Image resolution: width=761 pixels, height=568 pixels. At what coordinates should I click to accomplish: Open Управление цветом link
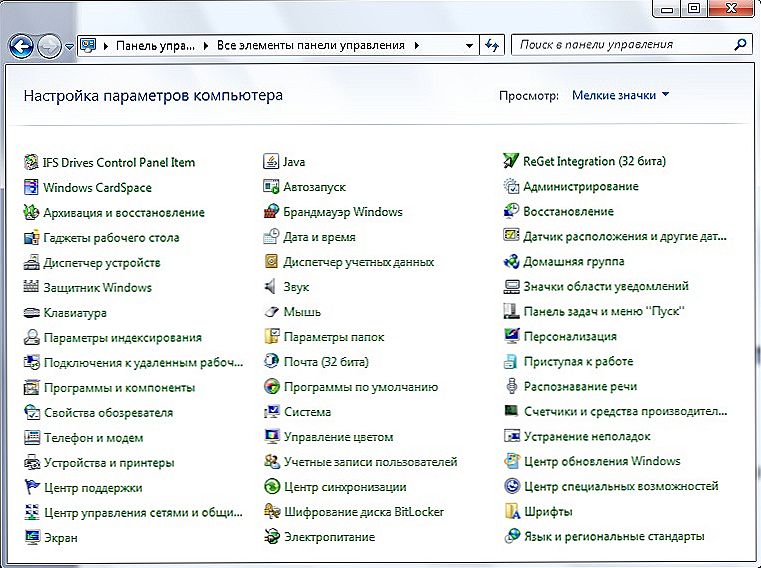pos(338,437)
